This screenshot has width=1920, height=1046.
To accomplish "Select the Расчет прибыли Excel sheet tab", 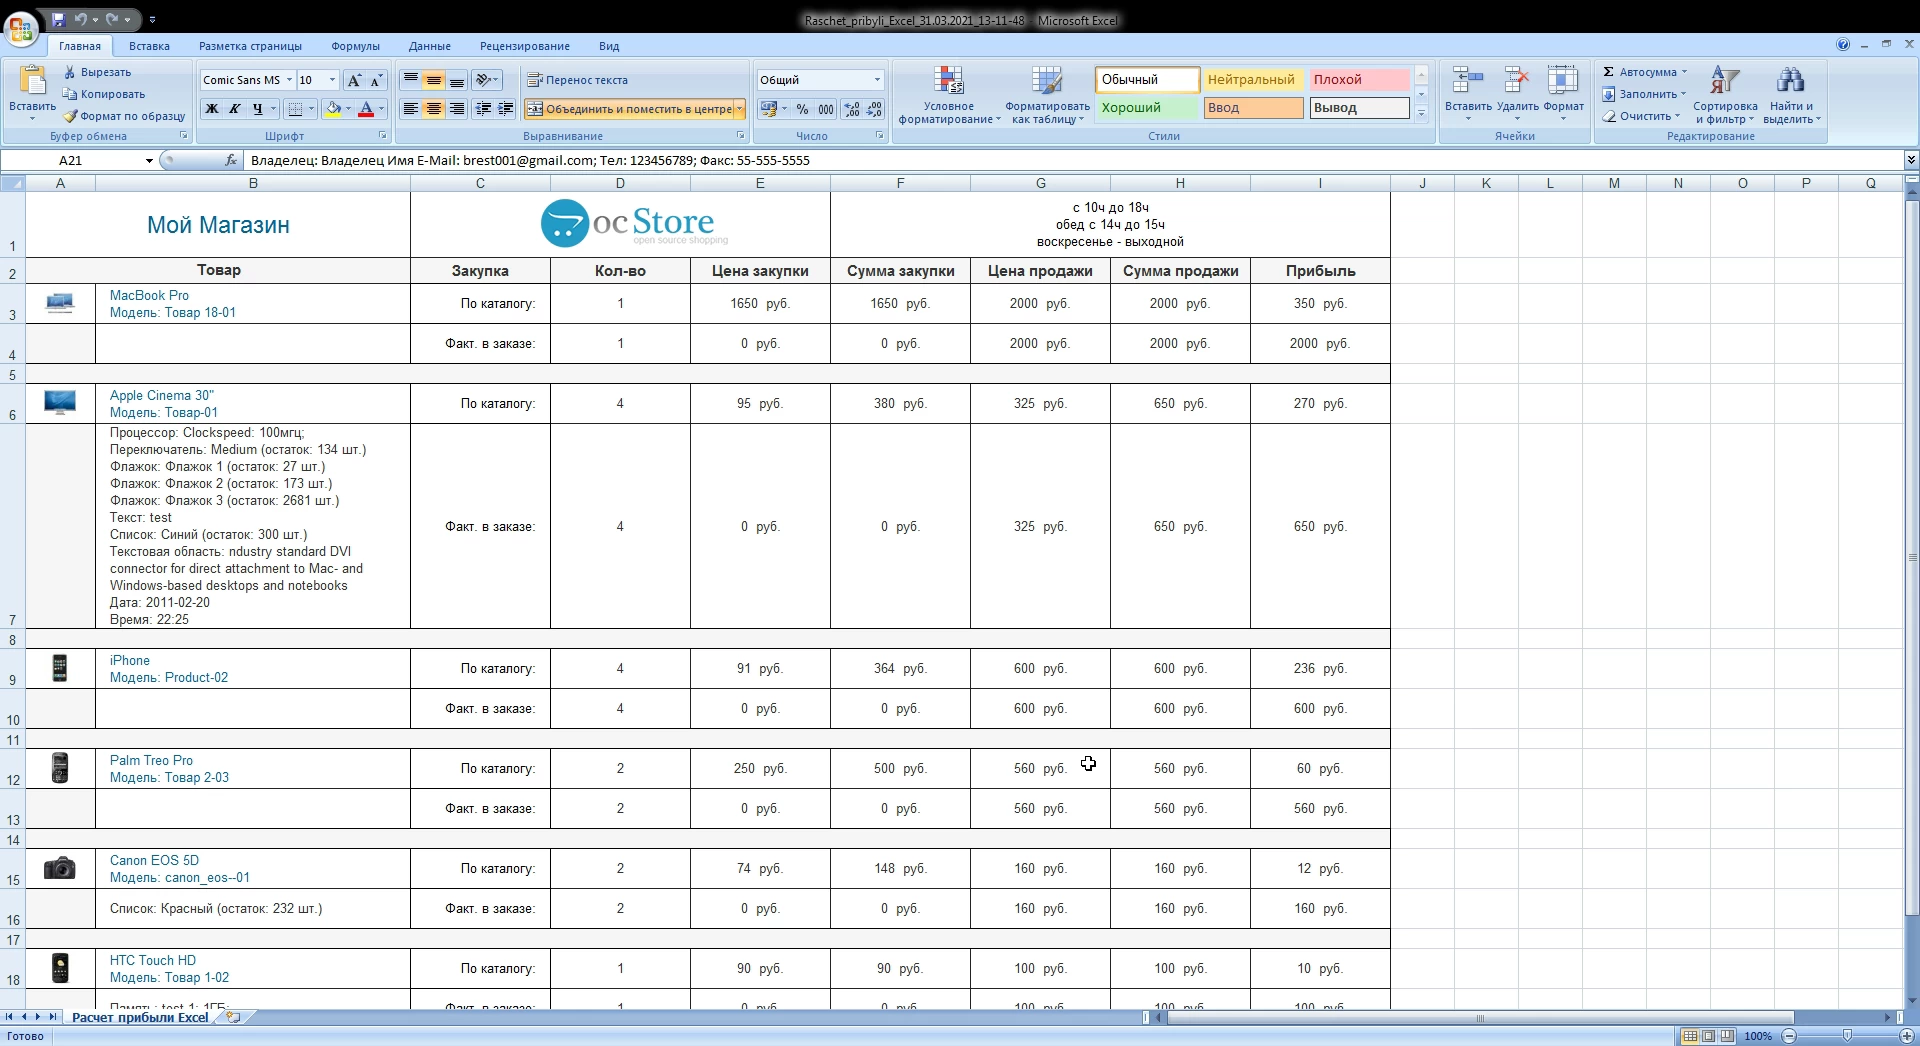I will [140, 1017].
